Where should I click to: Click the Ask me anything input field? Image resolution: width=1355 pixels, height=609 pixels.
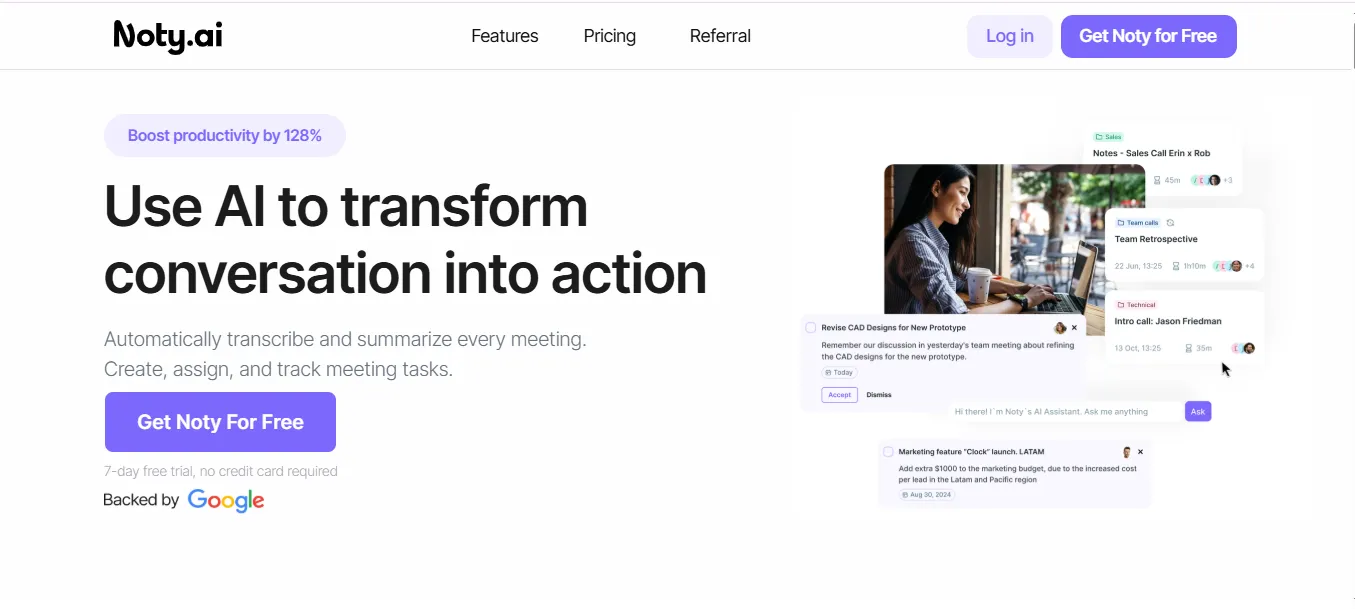[x=1066, y=411]
